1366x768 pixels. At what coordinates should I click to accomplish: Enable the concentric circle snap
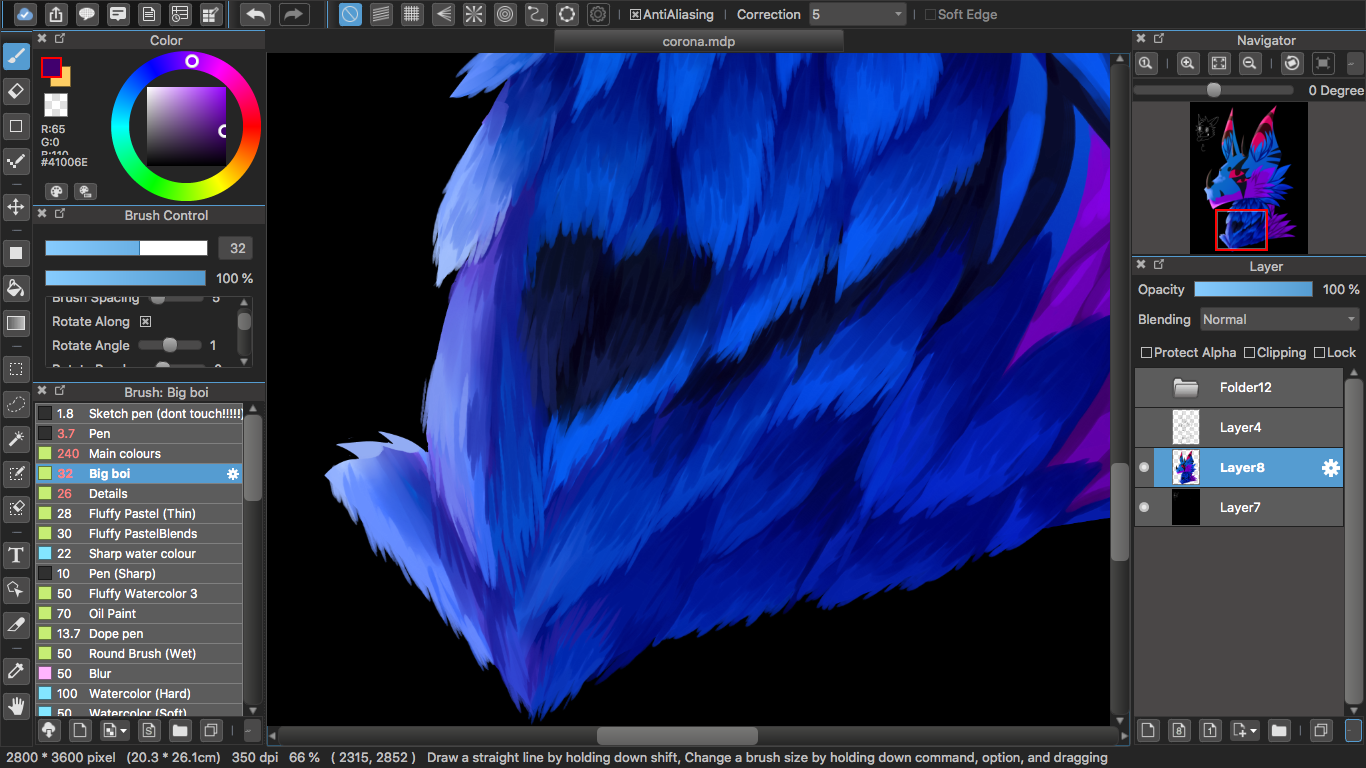pos(505,14)
